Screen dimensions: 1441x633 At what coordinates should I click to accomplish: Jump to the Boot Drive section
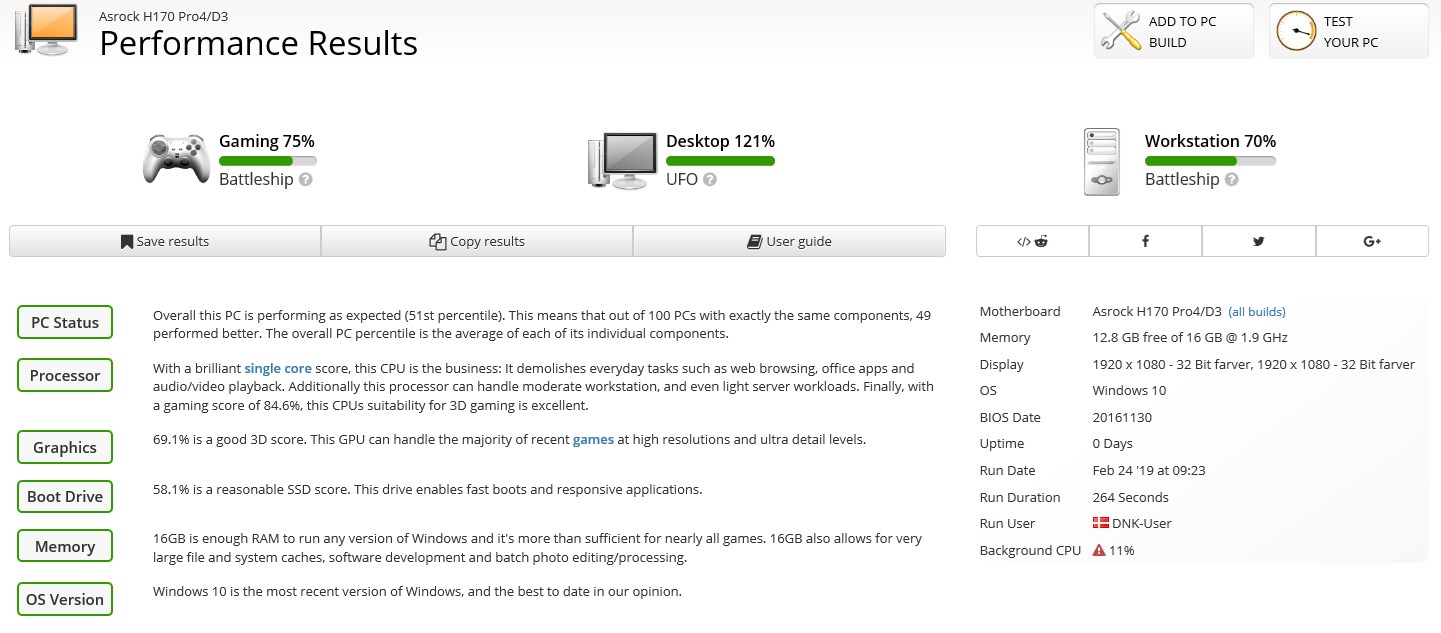(65, 497)
